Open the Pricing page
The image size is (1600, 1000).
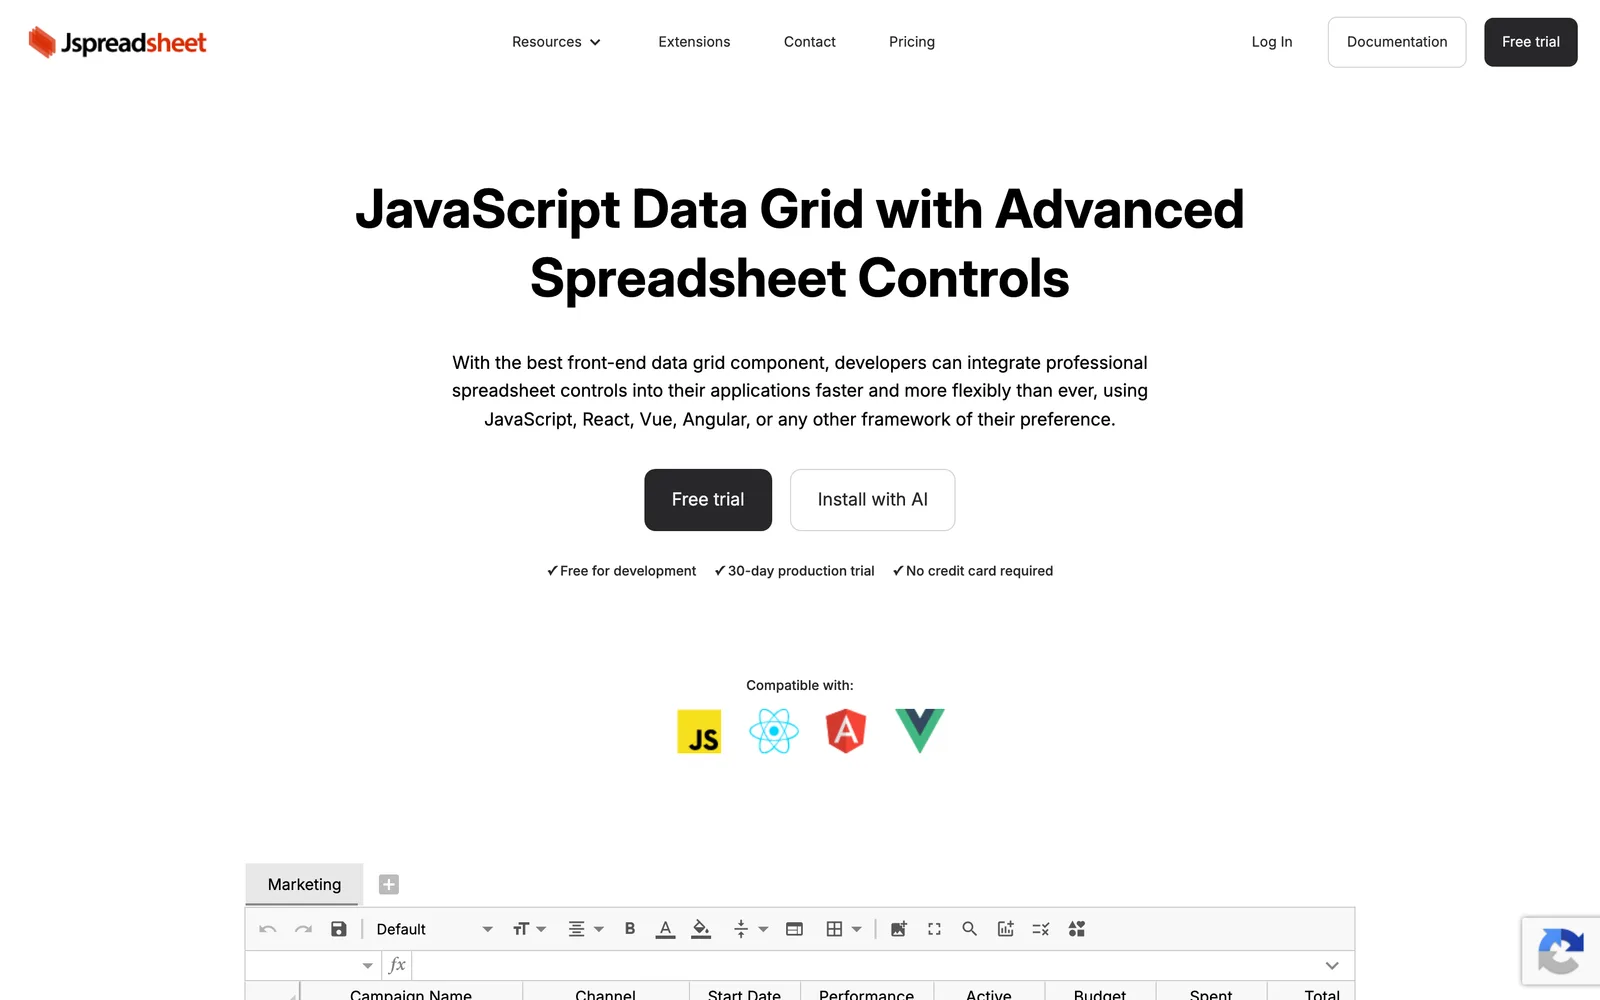(x=912, y=42)
